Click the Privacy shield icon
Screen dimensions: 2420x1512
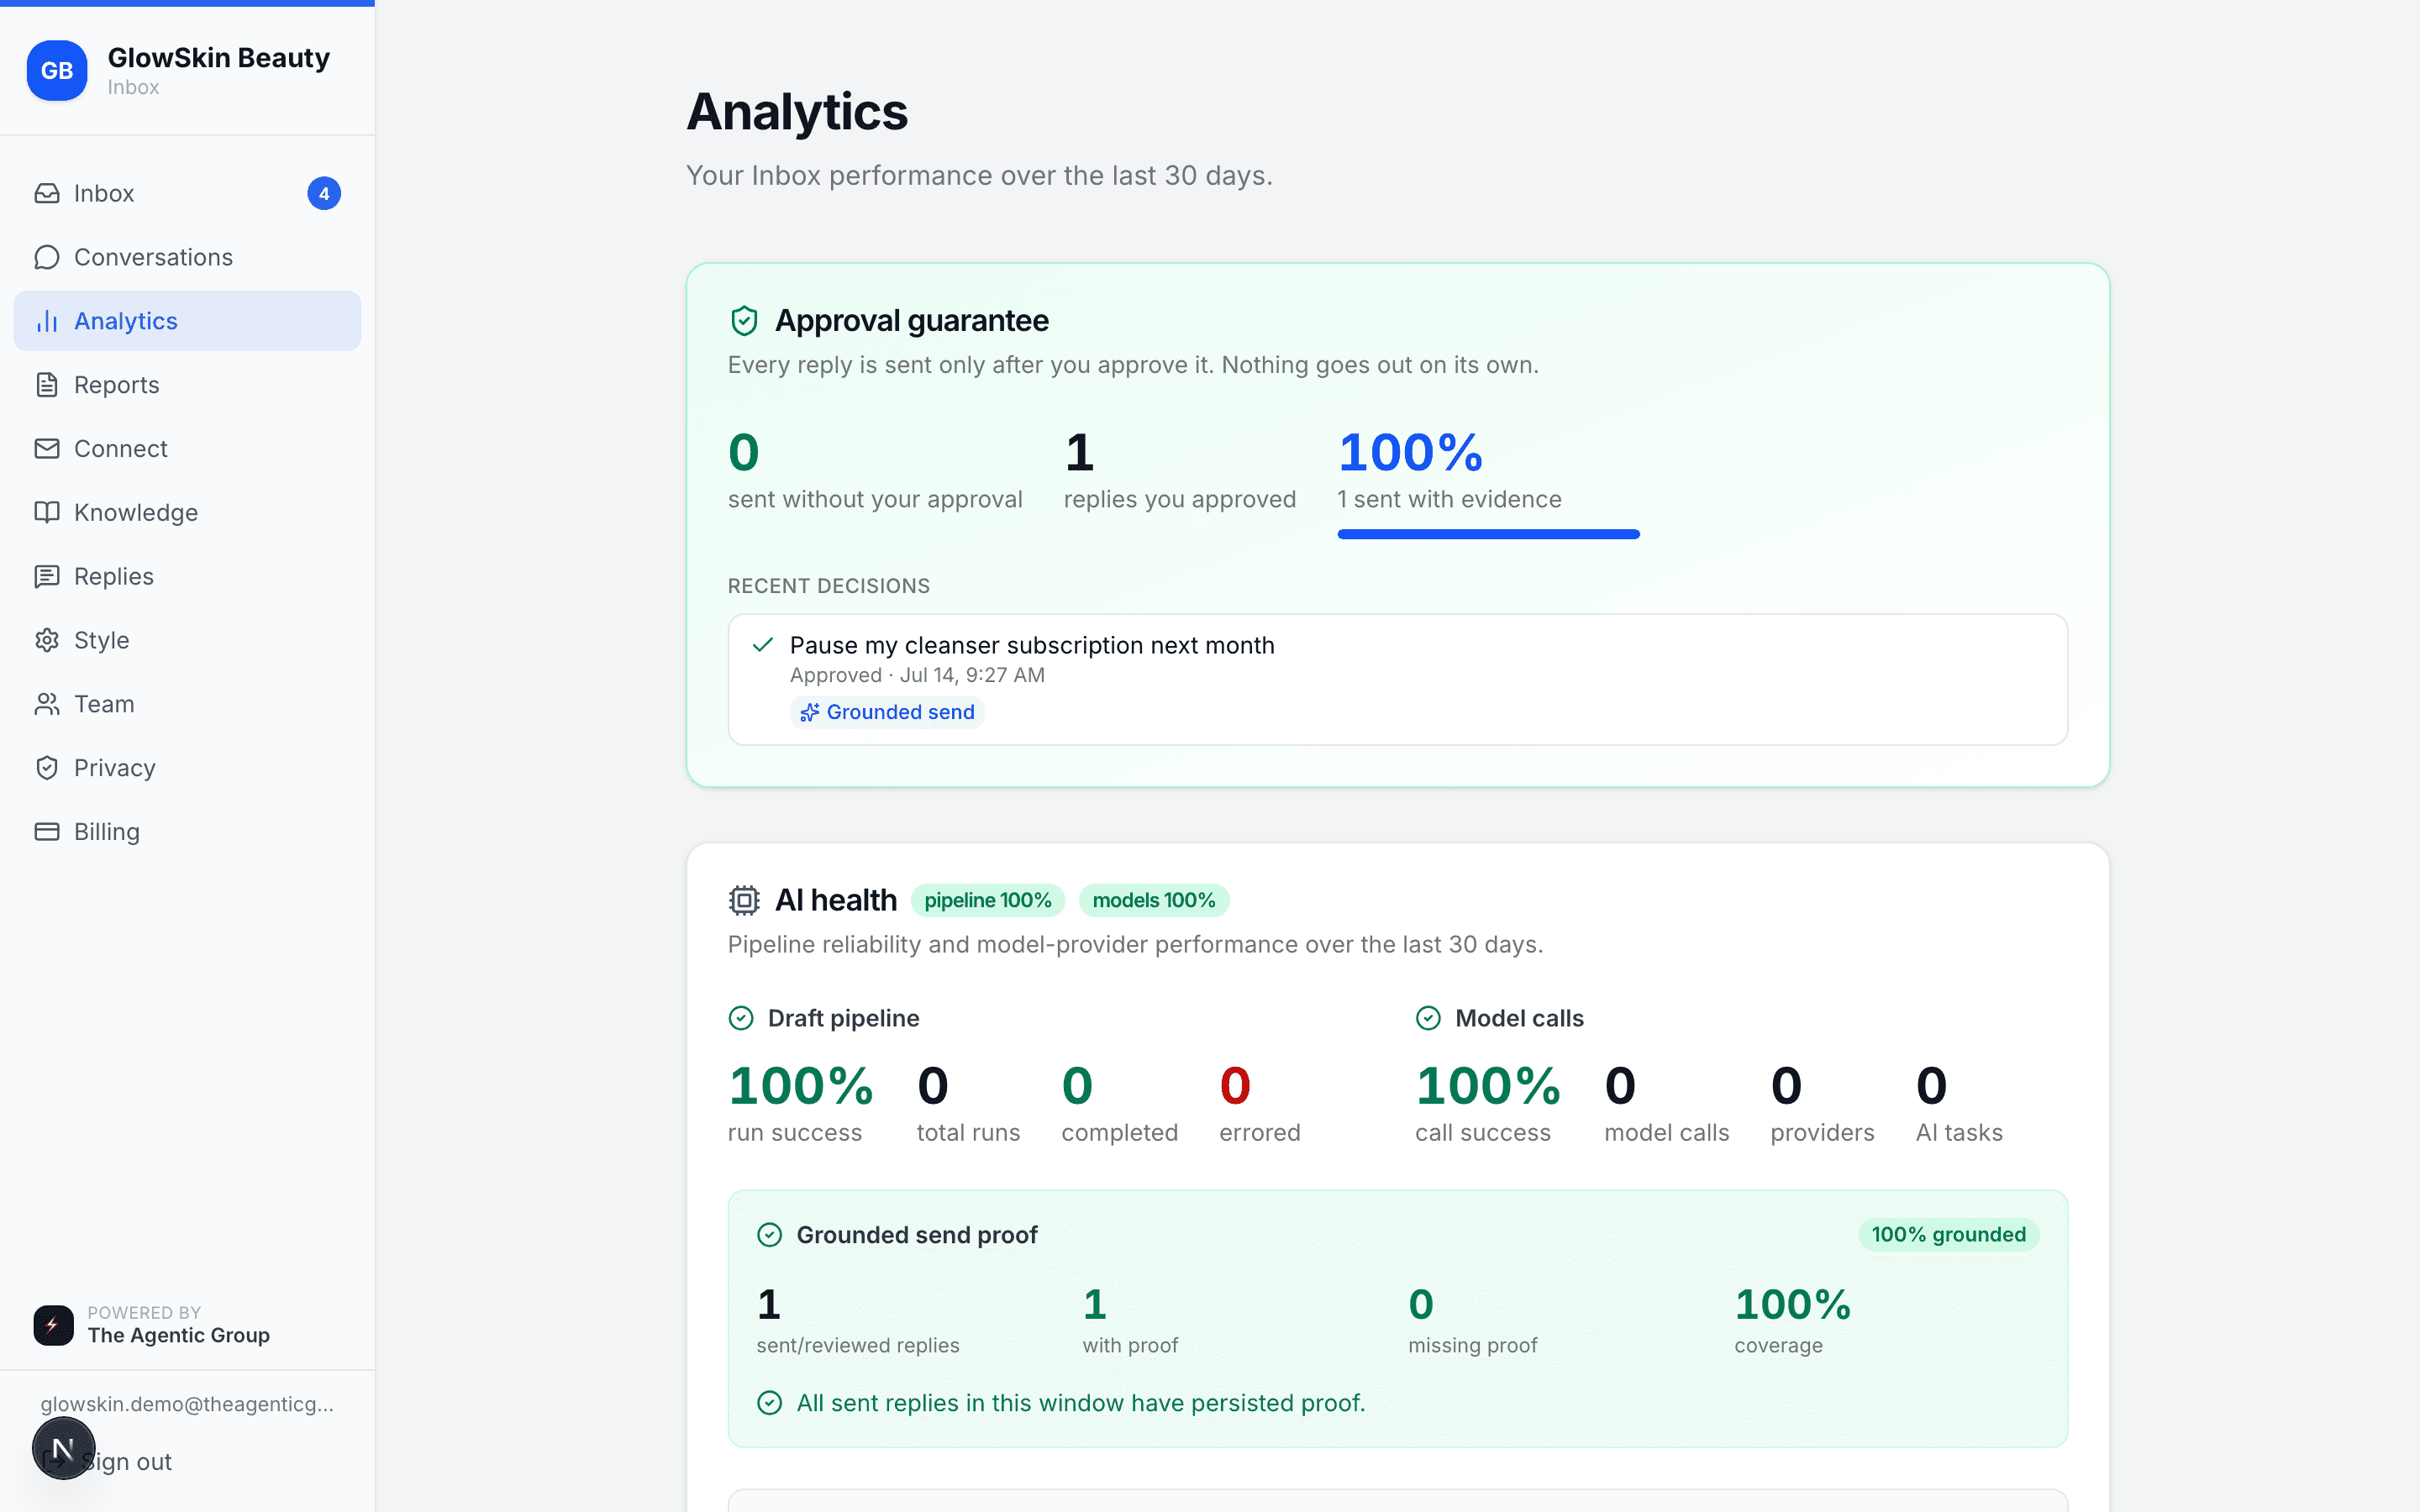point(47,768)
